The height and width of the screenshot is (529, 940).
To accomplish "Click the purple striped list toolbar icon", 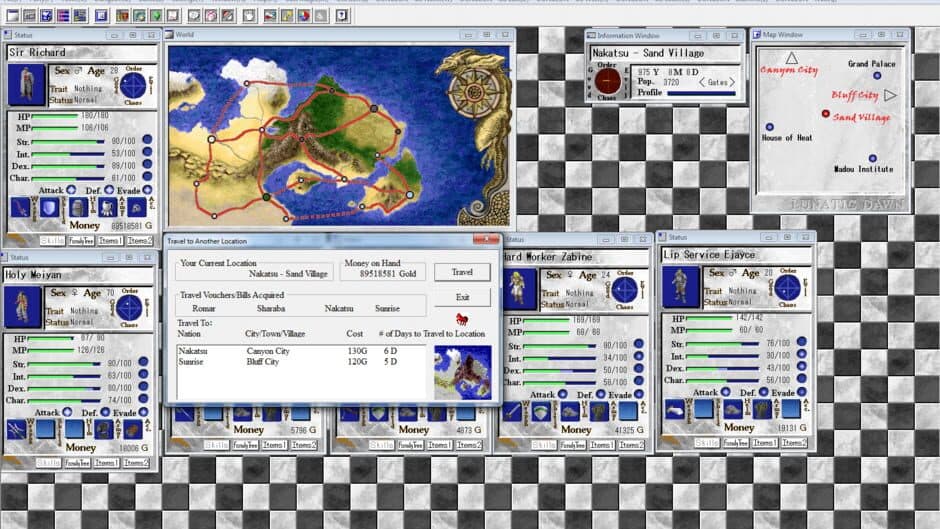I will coord(62,16).
